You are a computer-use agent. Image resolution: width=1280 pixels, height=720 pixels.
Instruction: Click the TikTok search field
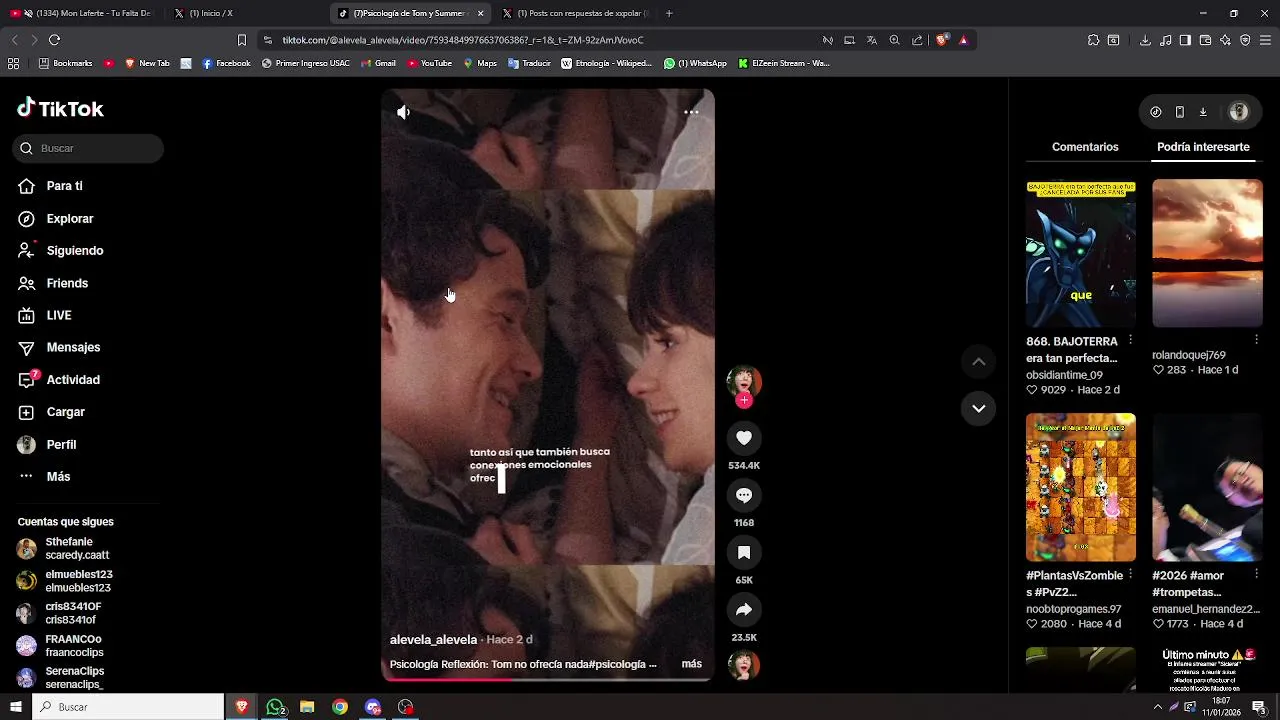88,148
